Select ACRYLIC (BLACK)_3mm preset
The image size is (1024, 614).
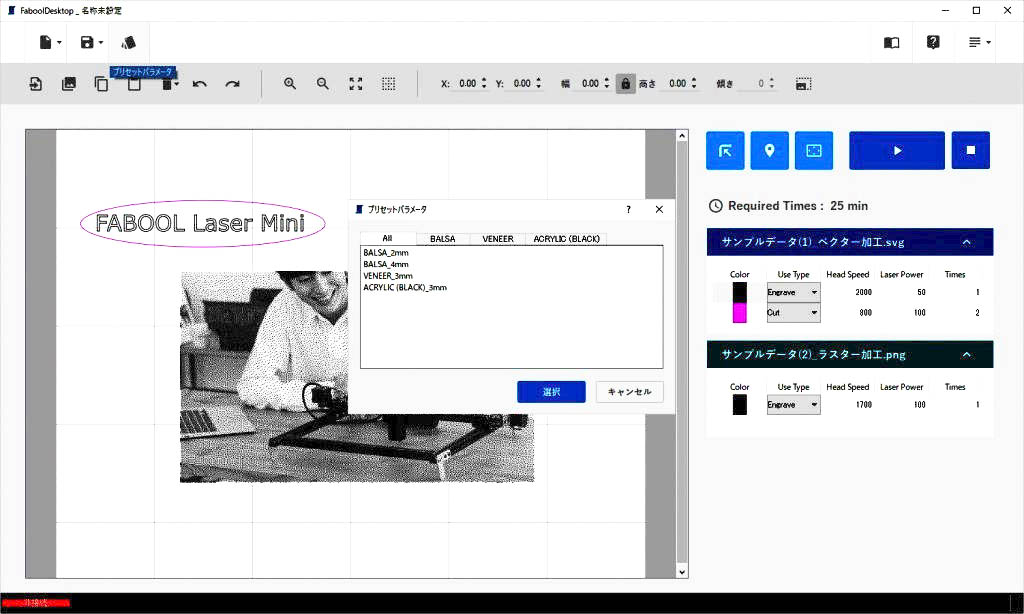[x=405, y=287]
